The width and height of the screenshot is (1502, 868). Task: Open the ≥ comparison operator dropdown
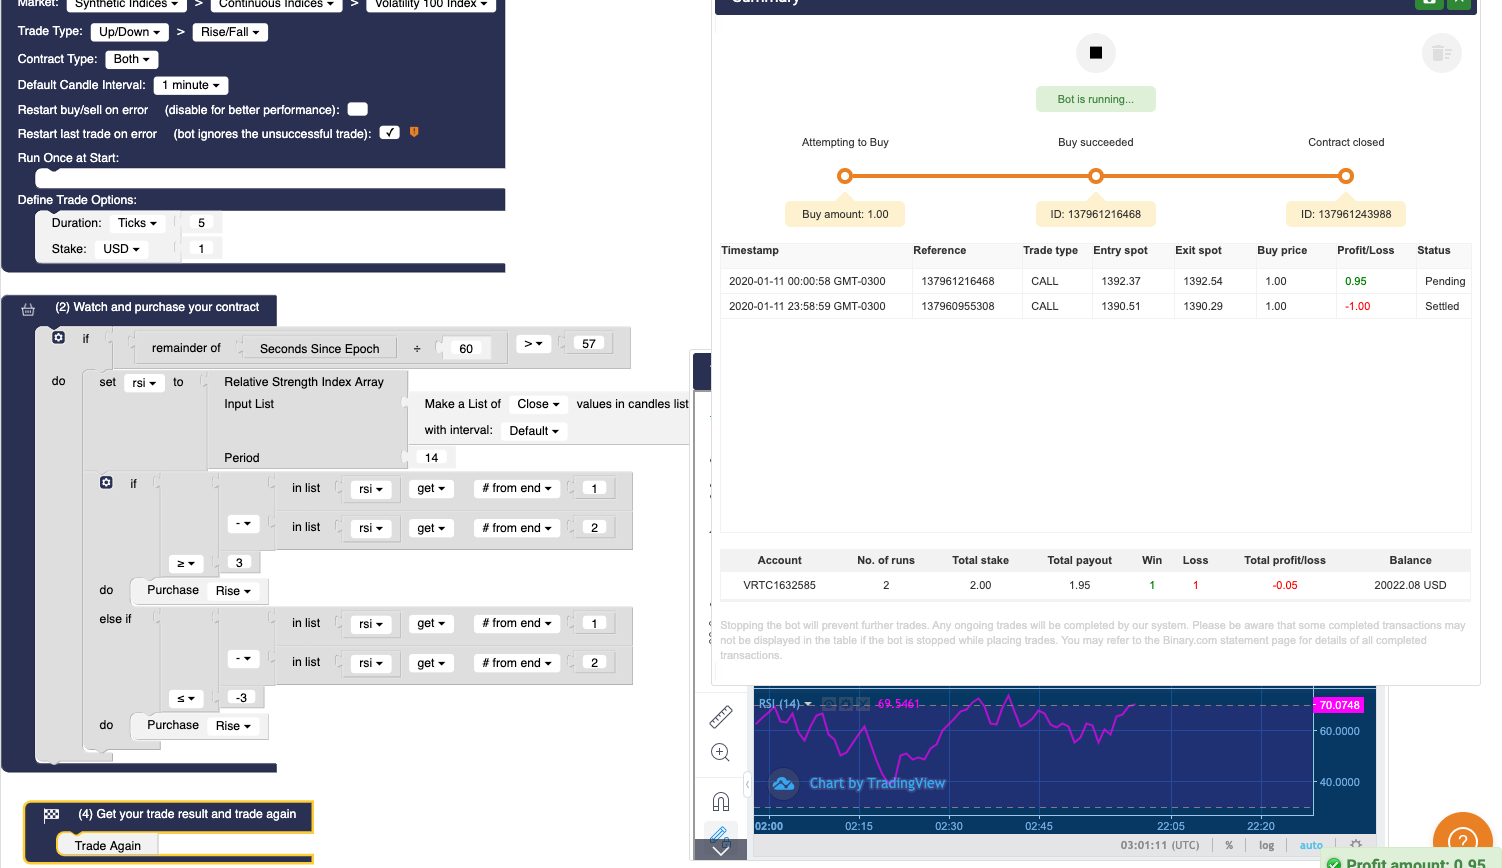click(x=185, y=564)
